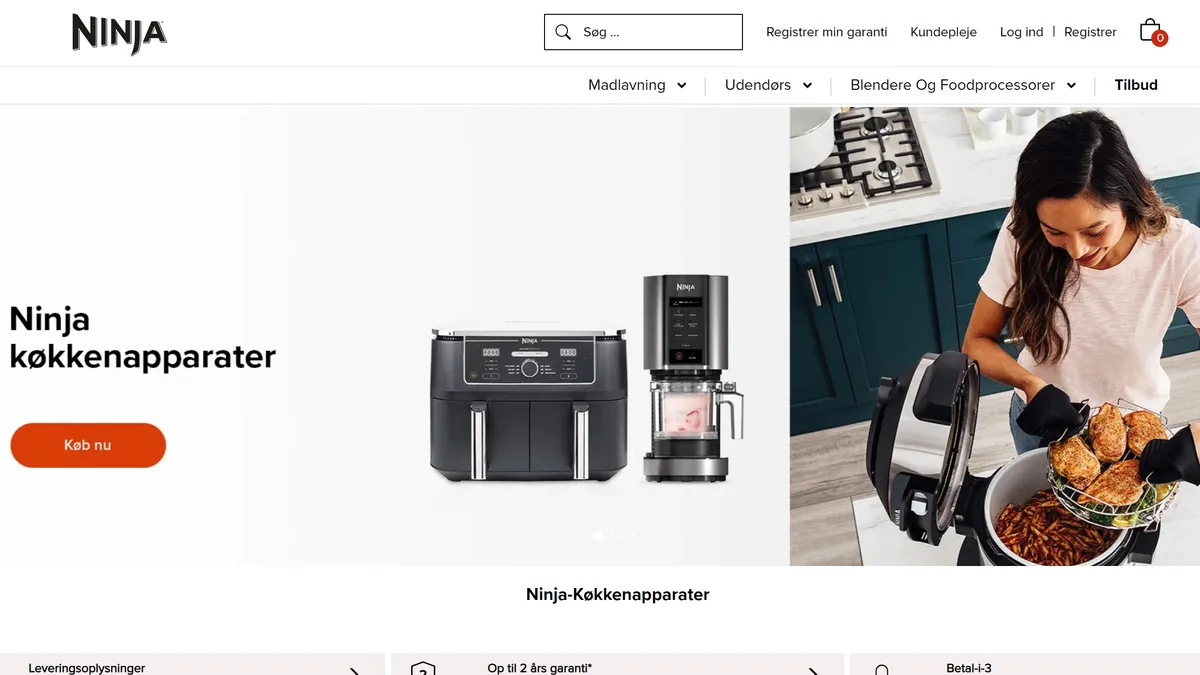Click the Ninja logo
1200x675 pixels.
[x=119, y=33]
